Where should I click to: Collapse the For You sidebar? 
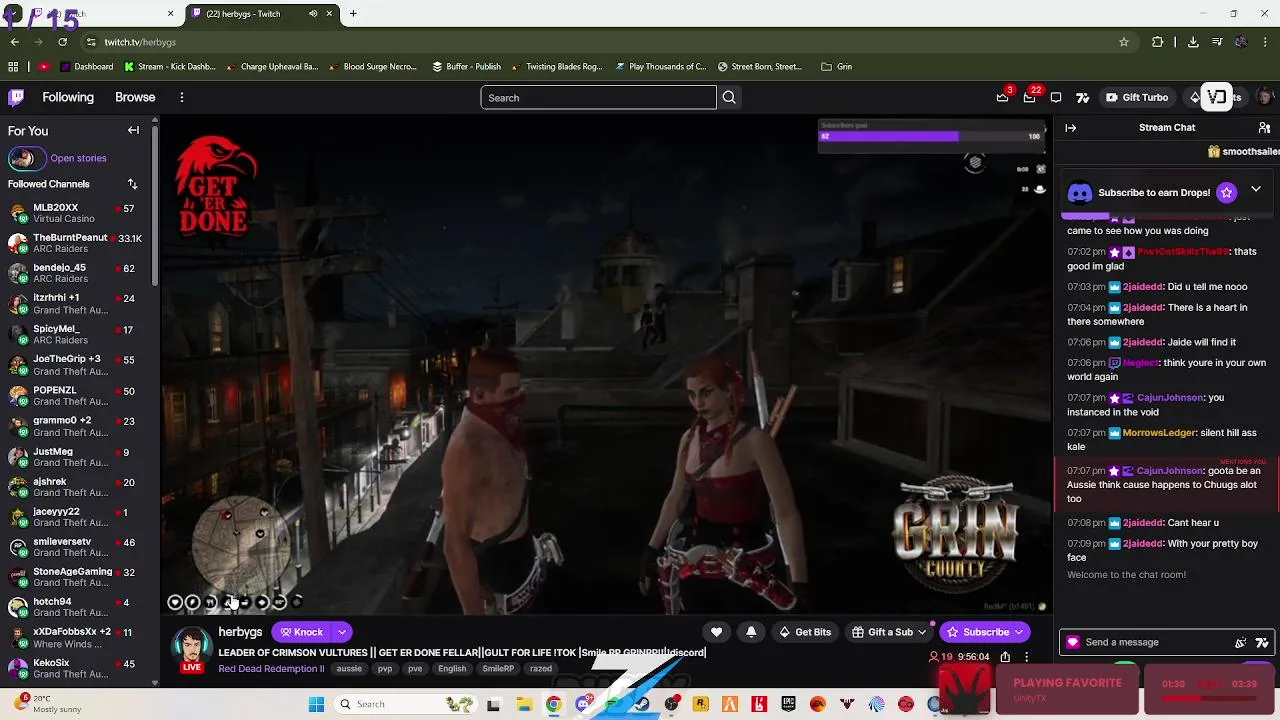(x=133, y=130)
